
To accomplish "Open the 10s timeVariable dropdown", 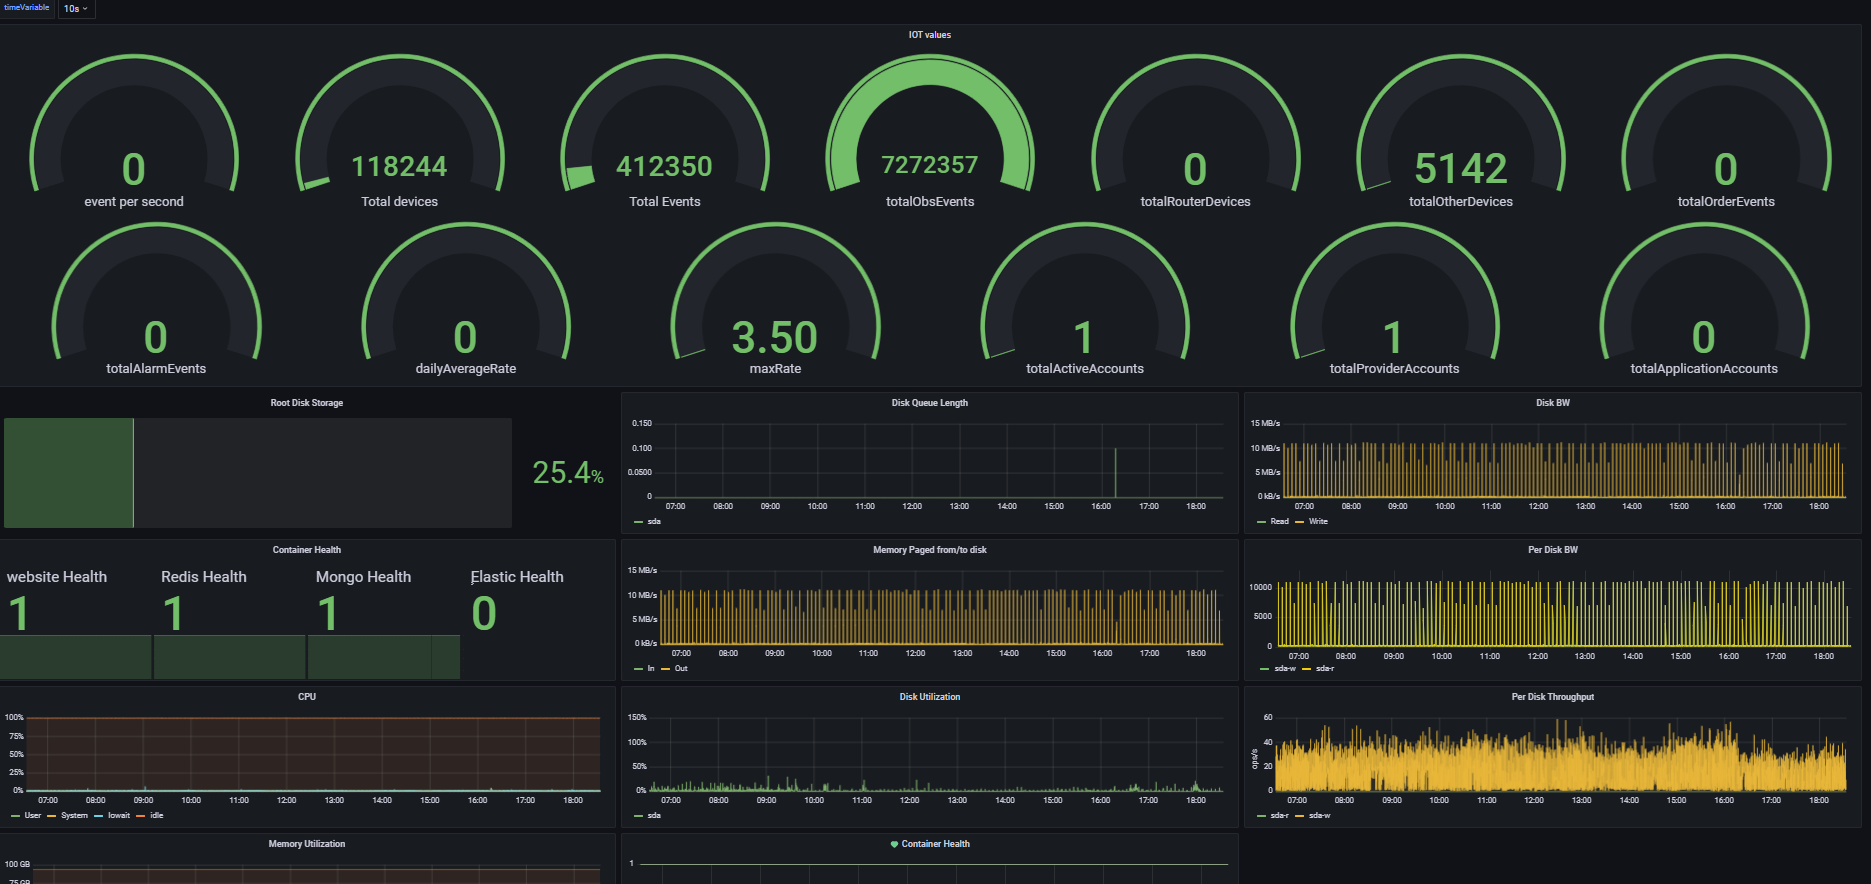I will click(76, 9).
